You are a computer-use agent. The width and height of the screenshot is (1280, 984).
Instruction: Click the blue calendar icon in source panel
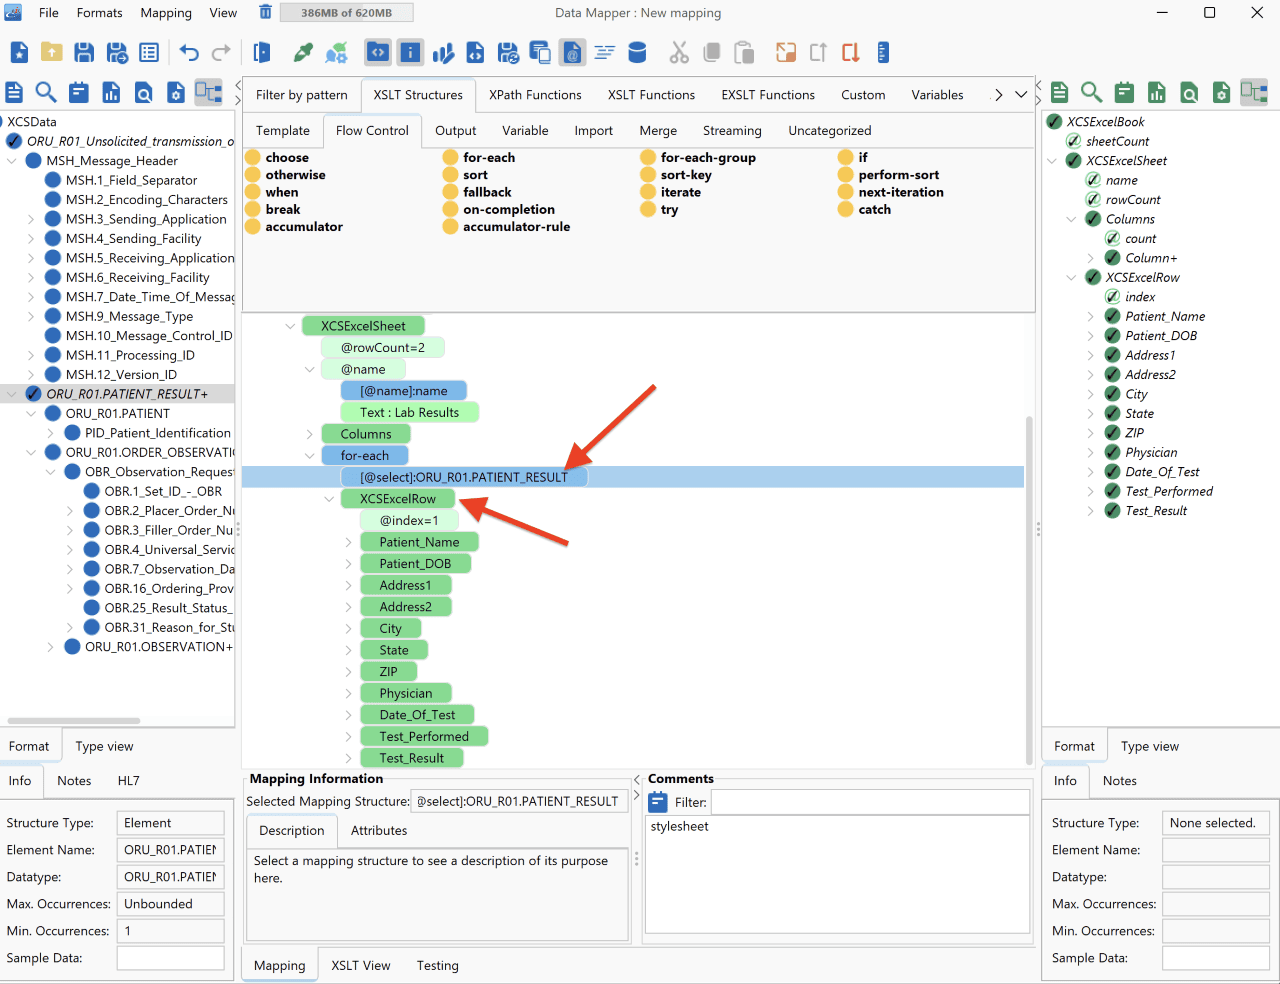click(x=79, y=93)
